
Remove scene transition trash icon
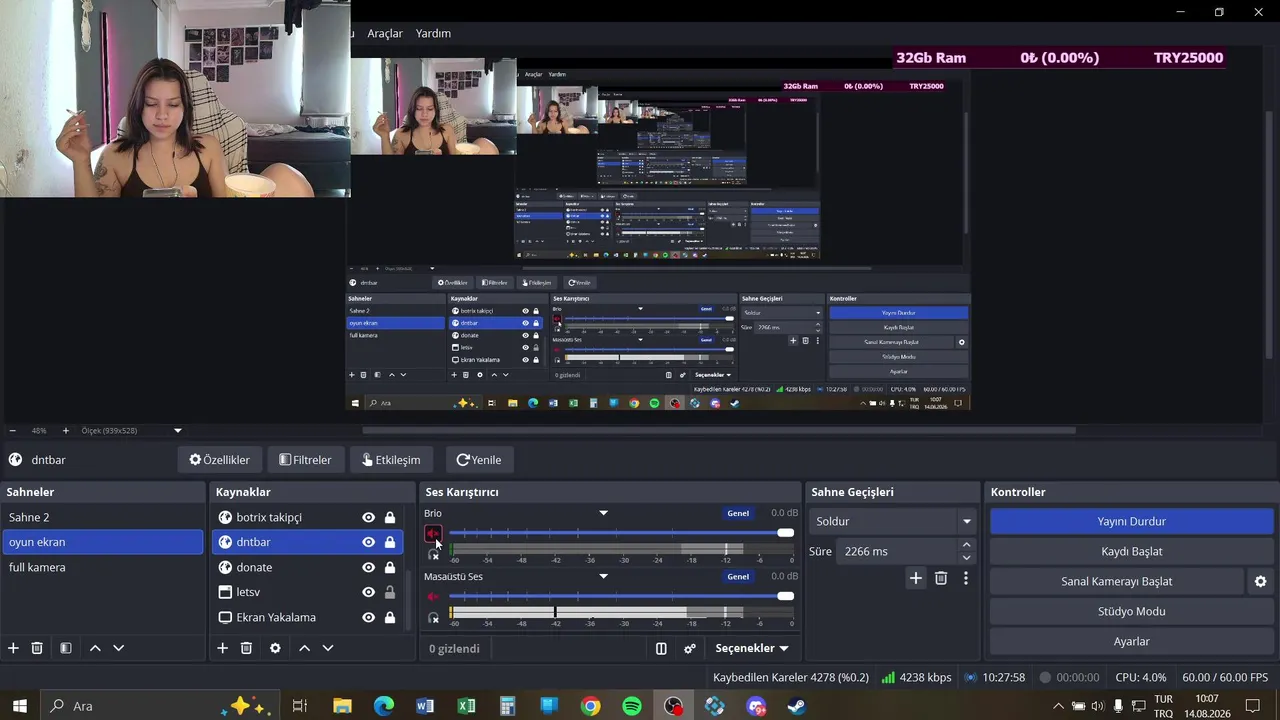(x=941, y=578)
